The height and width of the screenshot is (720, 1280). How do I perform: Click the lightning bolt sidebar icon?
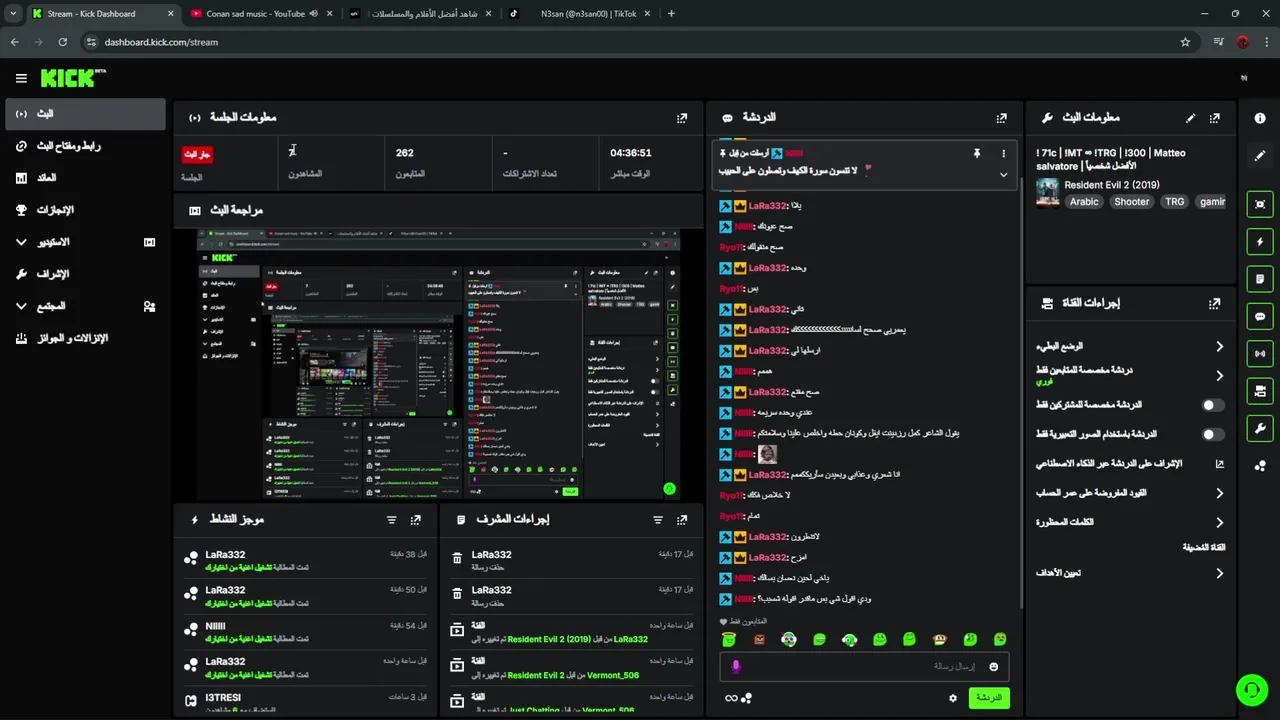tap(1260, 242)
